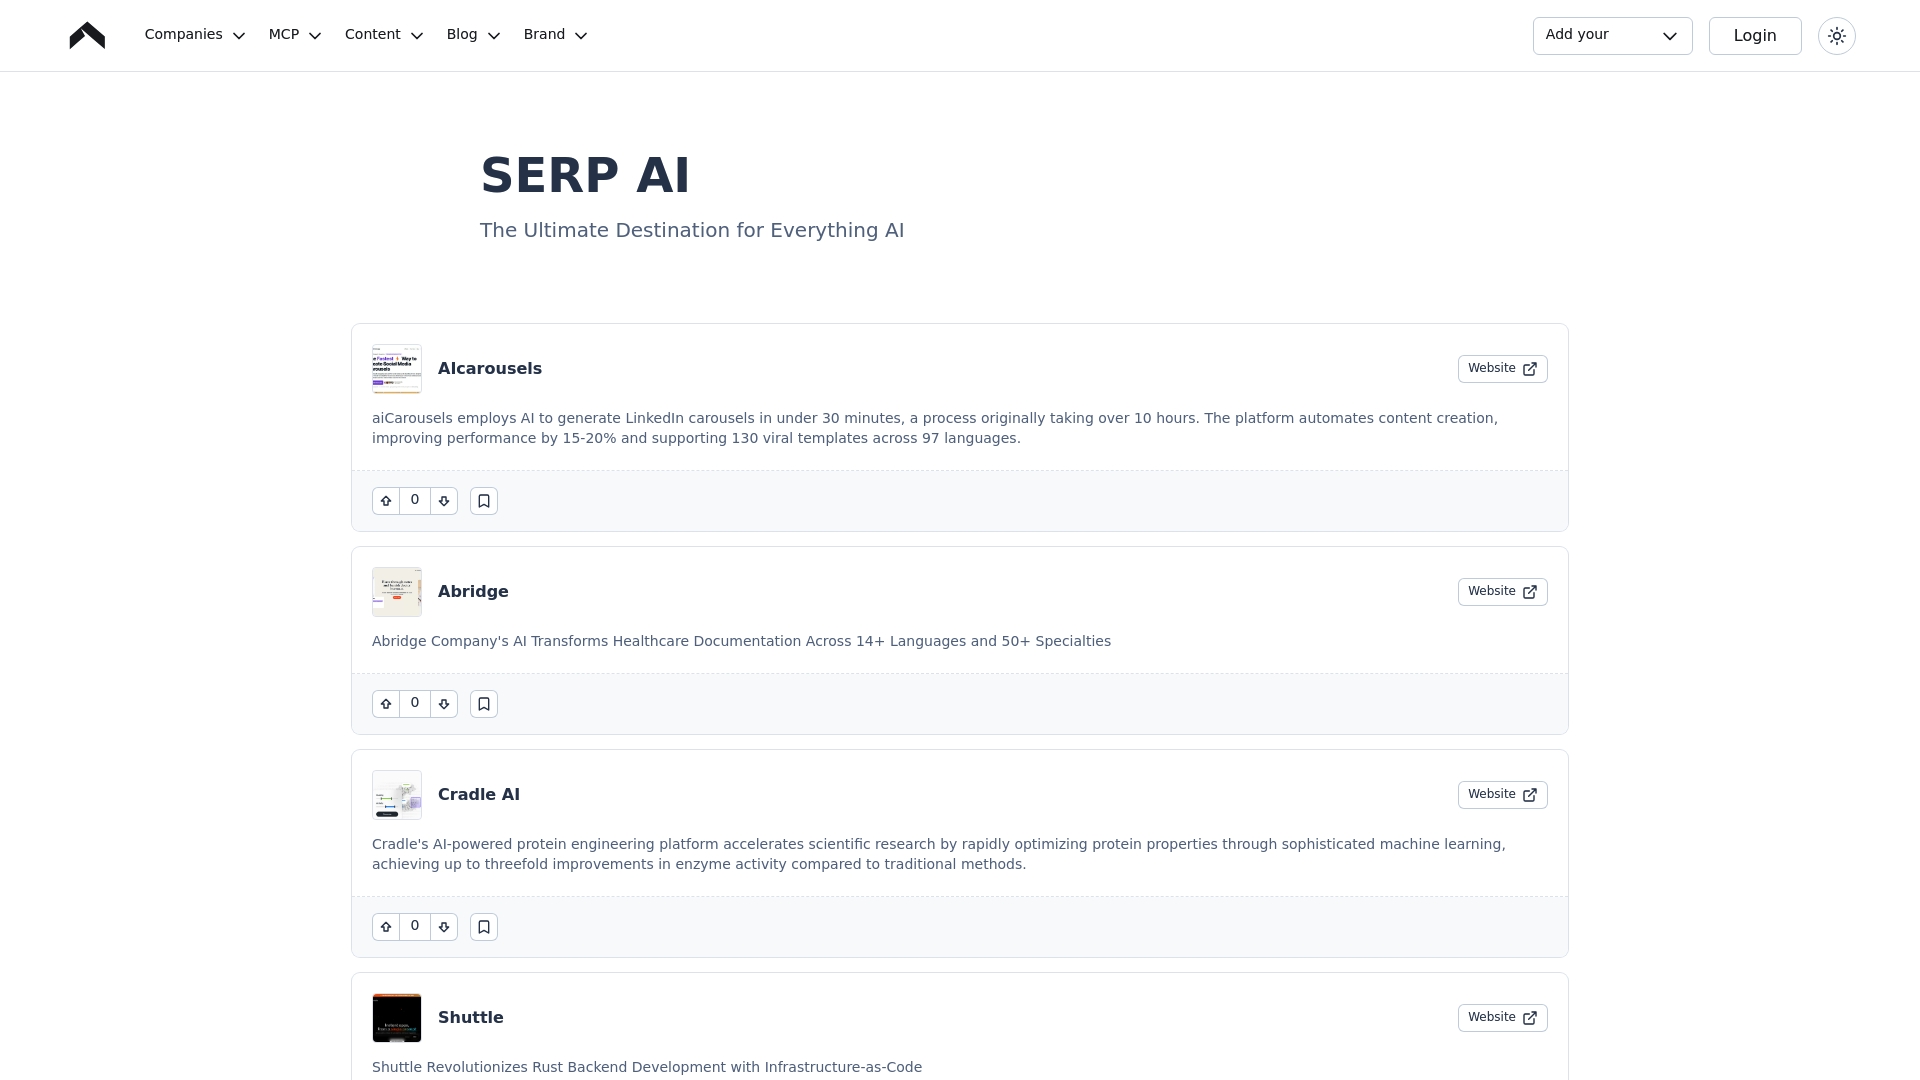The width and height of the screenshot is (1920, 1080).
Task: Bookmark the AIcarousels listing
Action: [484, 501]
